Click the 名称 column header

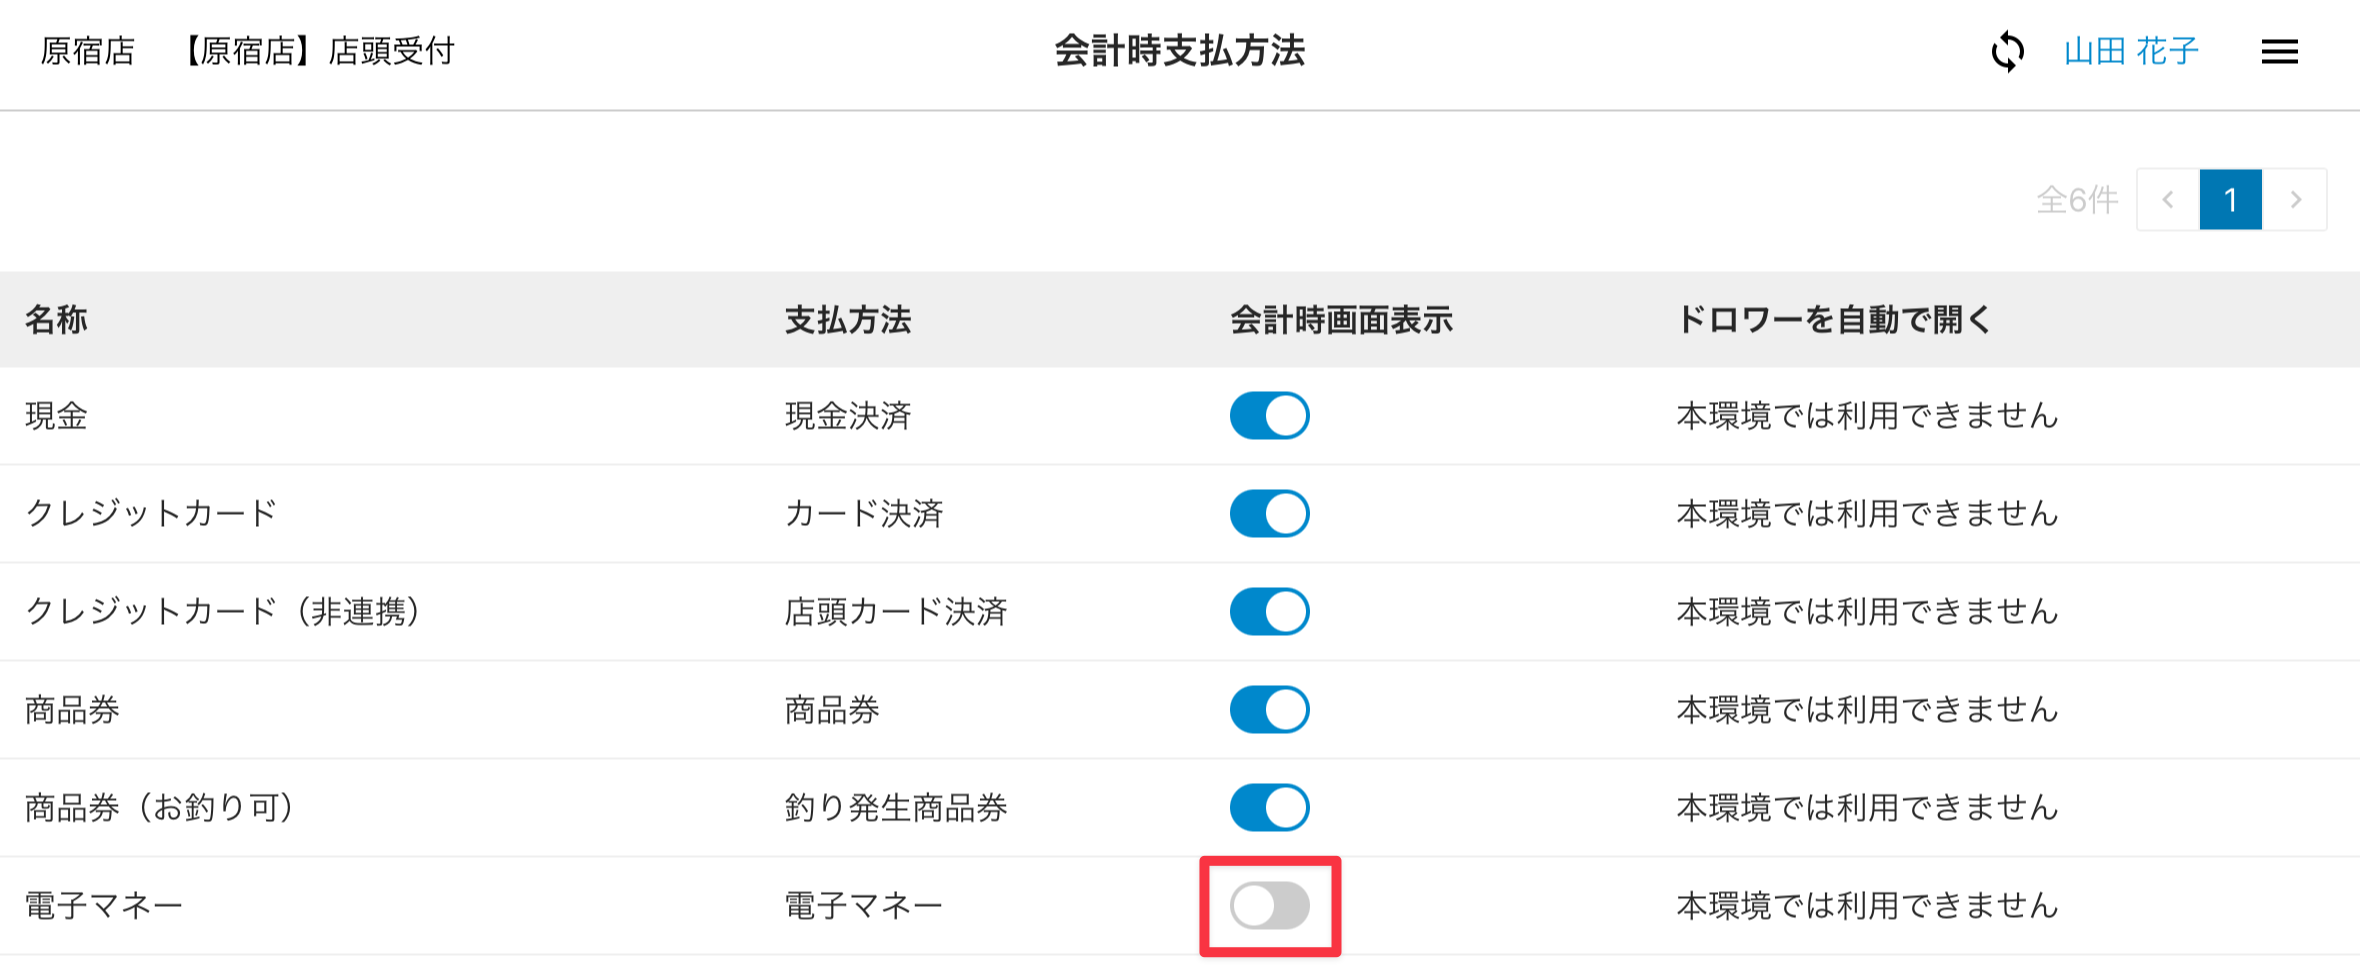coord(56,320)
